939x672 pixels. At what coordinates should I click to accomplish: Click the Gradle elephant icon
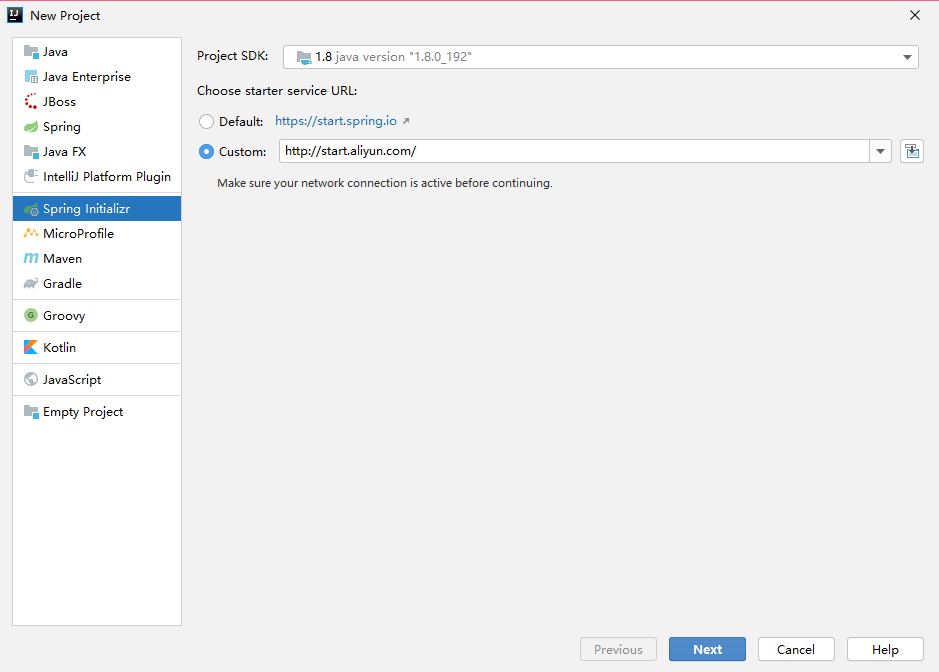click(31, 284)
